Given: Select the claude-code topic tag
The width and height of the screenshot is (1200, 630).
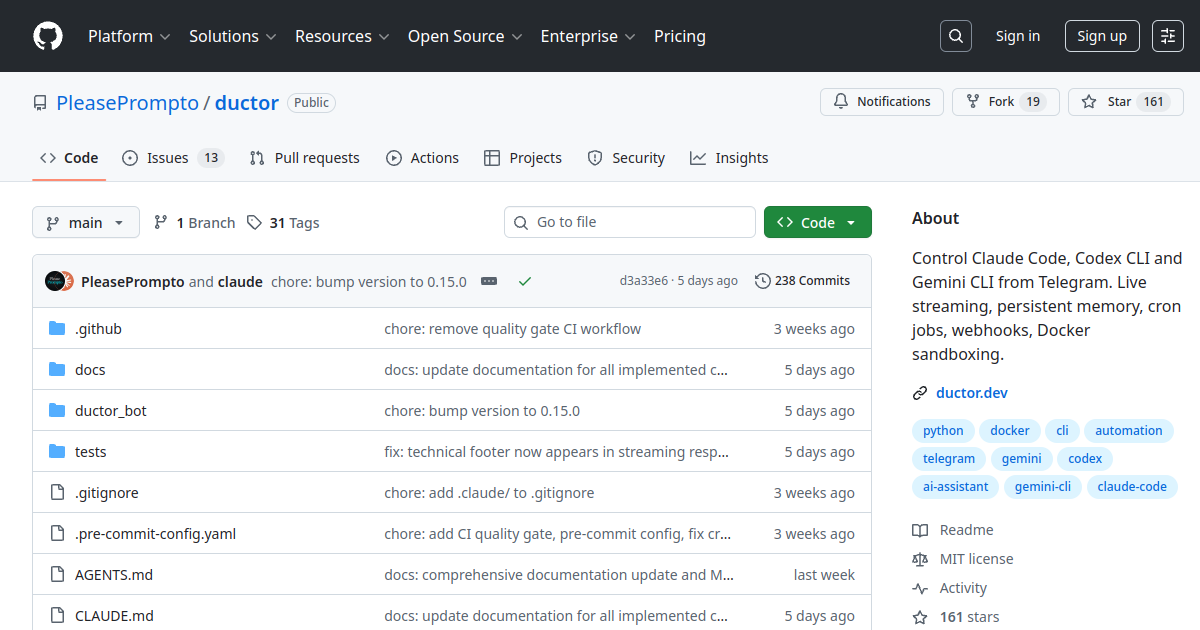Looking at the screenshot, I should click(x=1131, y=487).
